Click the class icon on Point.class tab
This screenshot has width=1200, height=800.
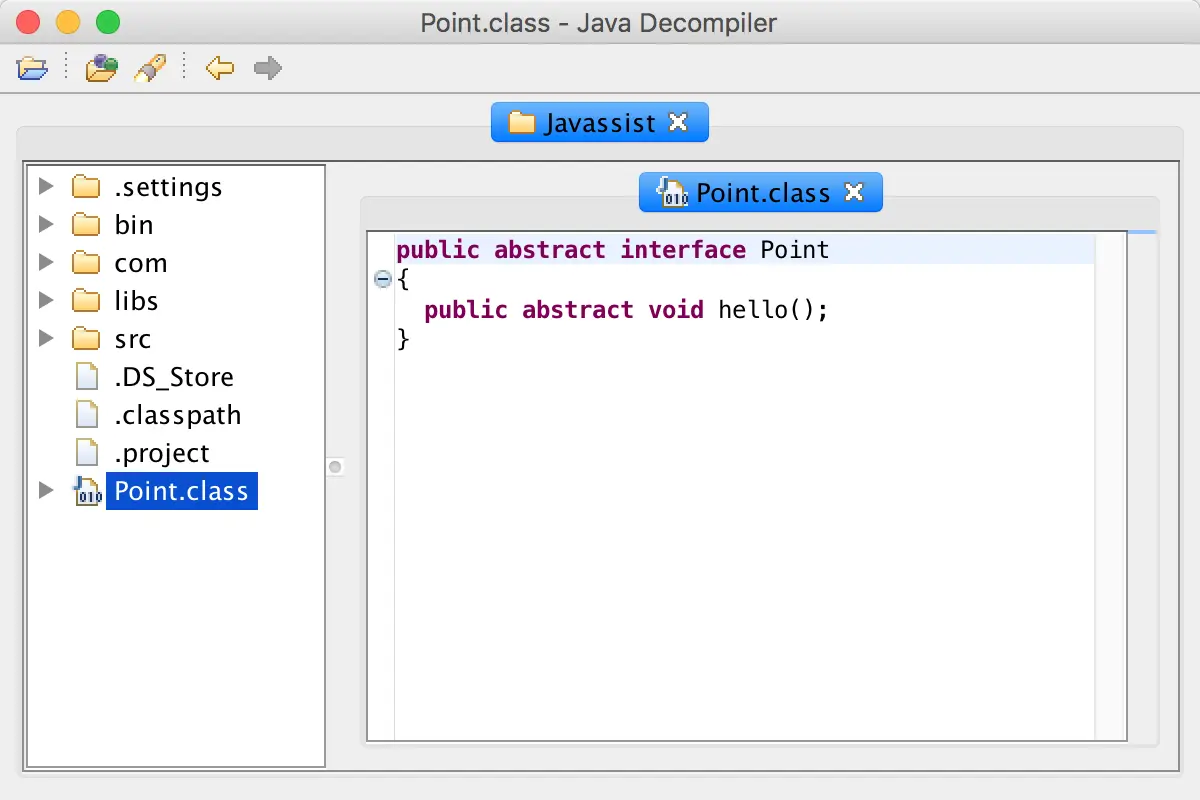[672, 192]
